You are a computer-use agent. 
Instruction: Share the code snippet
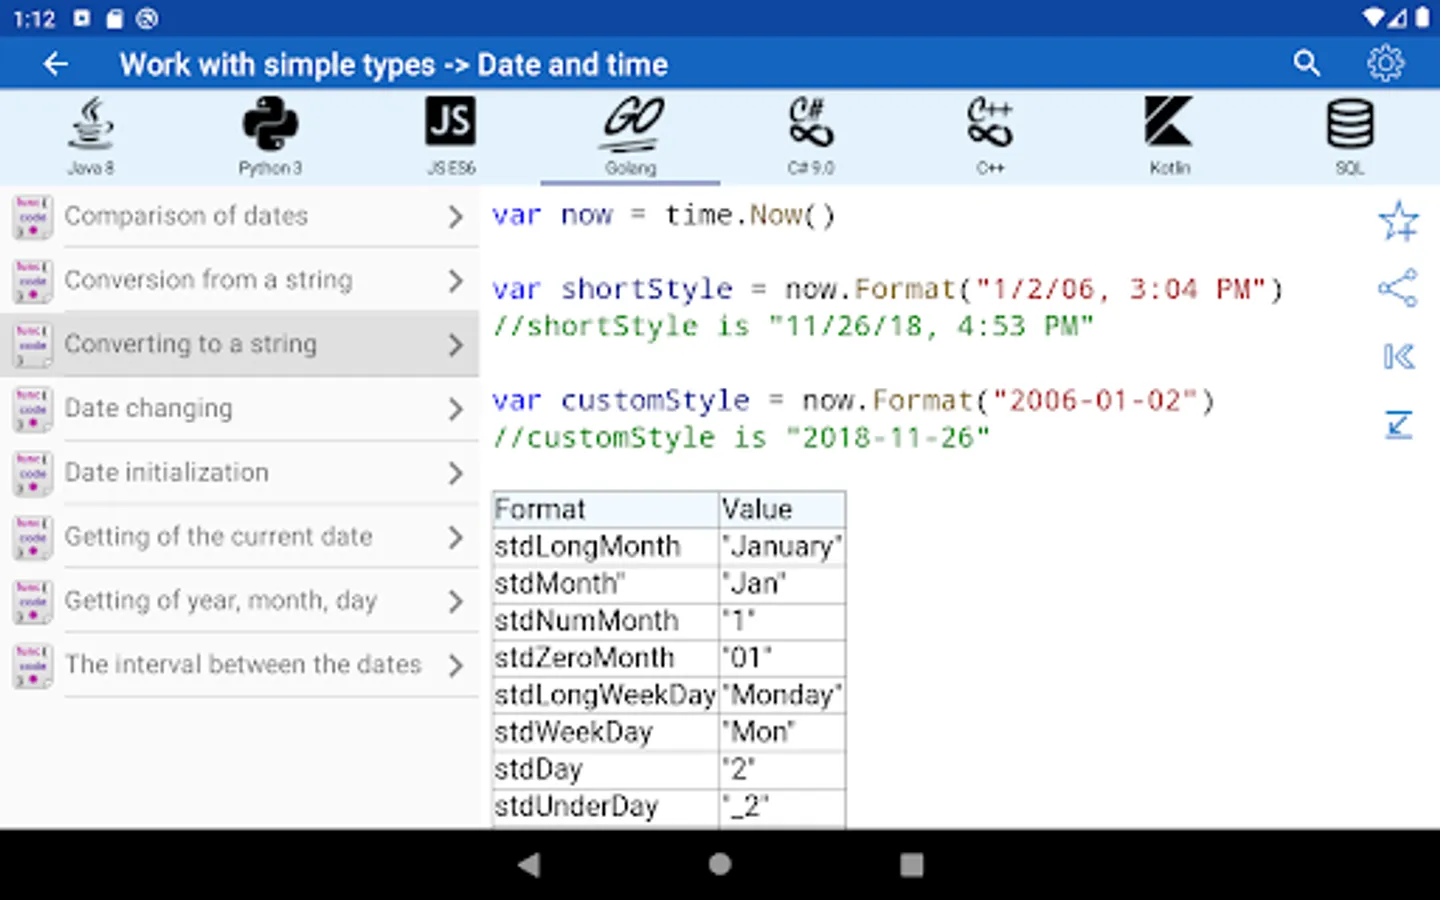point(1398,288)
